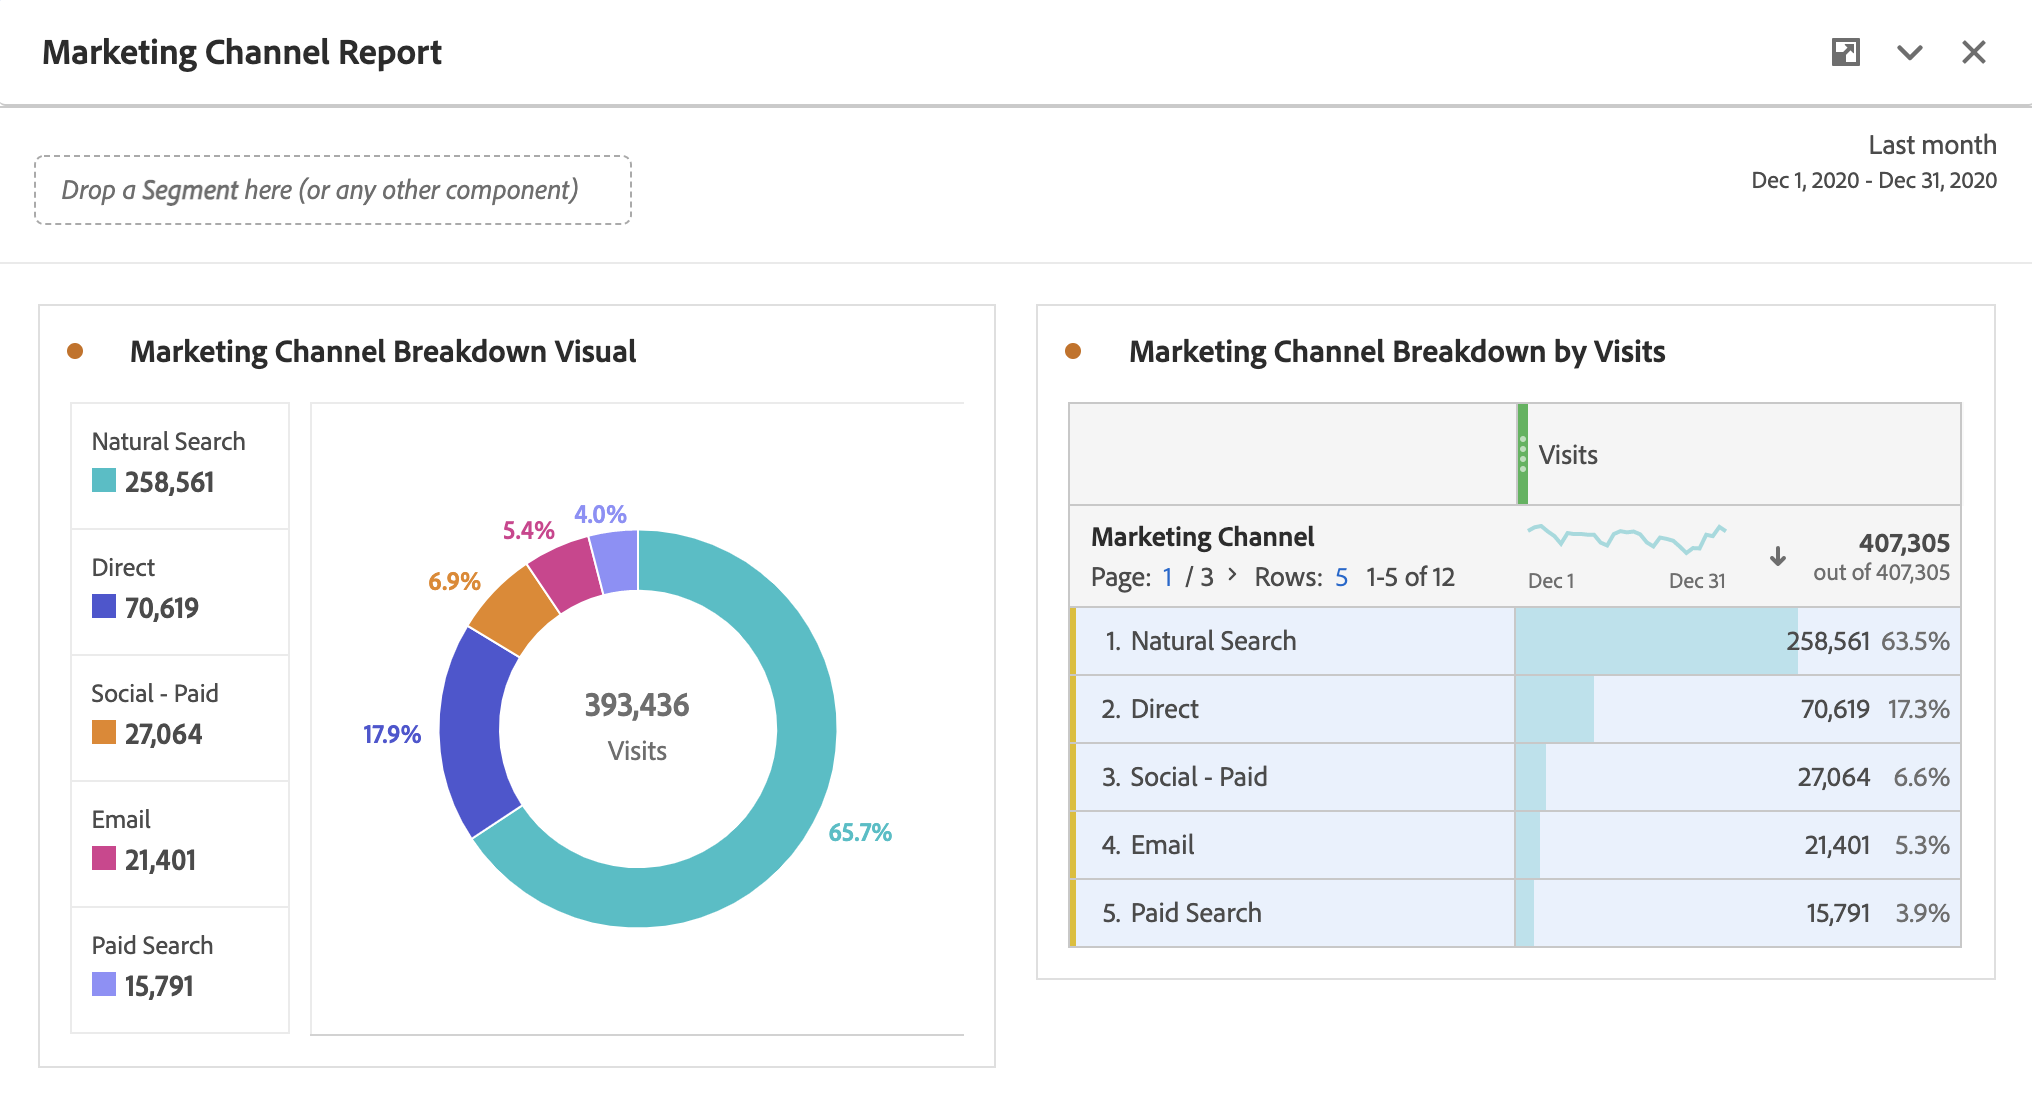Change Rows value by clicking the 5 link
This screenshot has height=1102, width=2032.
pos(1341,577)
